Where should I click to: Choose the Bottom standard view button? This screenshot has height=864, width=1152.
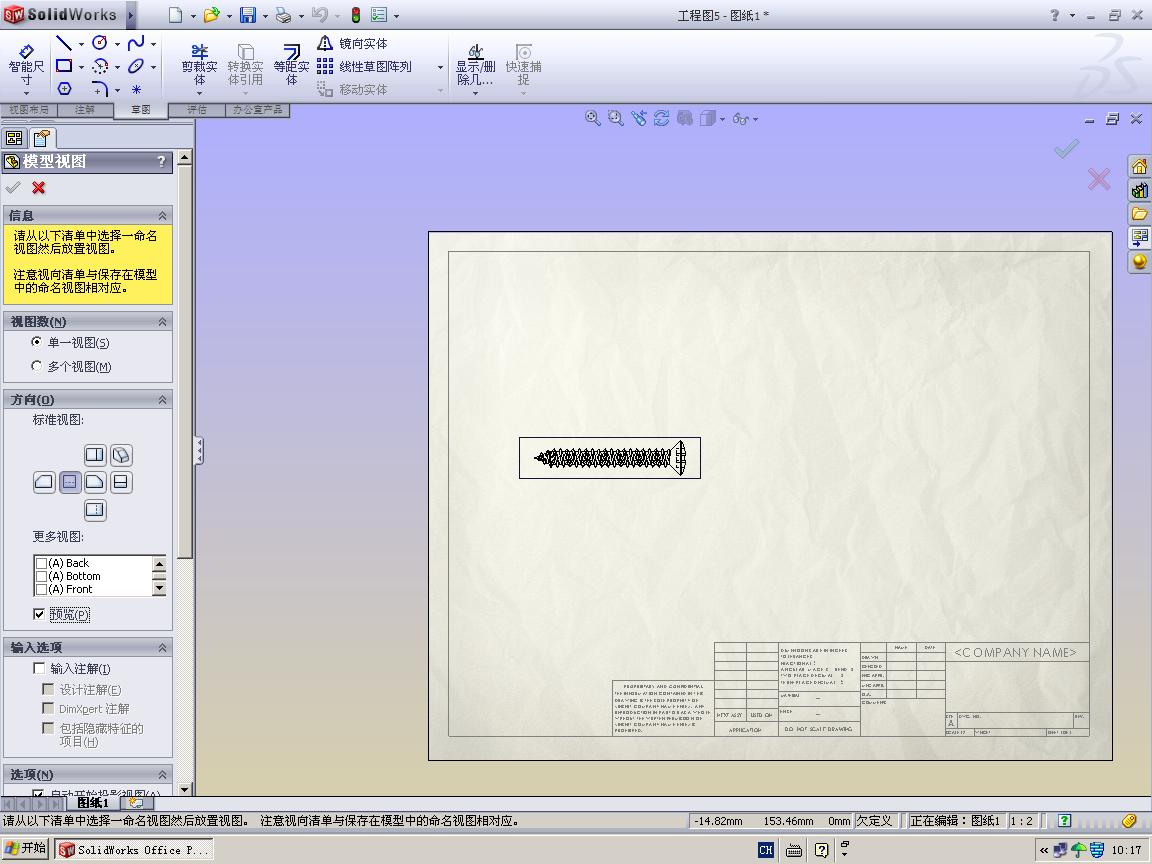(x=95, y=509)
